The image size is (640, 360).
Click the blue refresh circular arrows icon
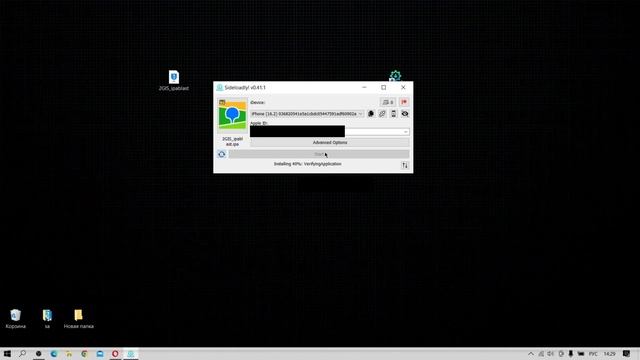[222, 154]
